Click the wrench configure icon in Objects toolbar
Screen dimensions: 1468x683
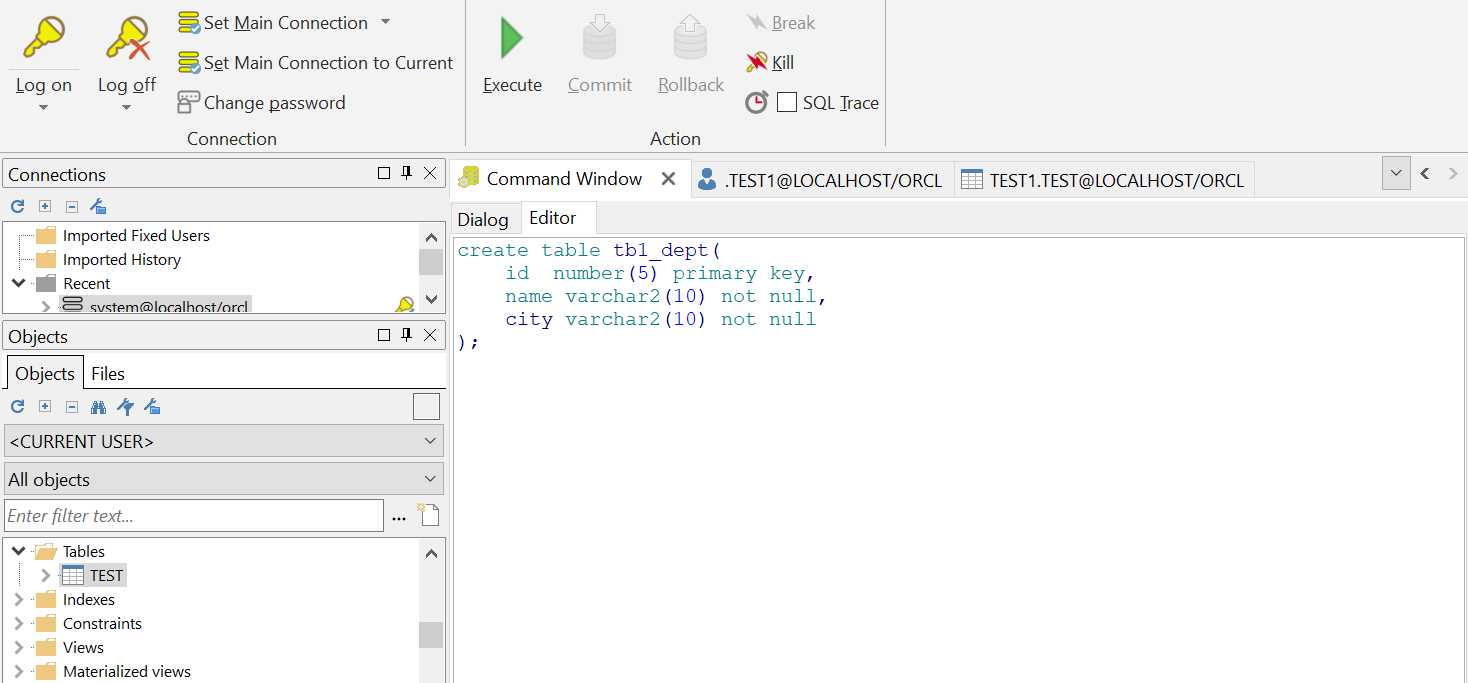pos(152,406)
